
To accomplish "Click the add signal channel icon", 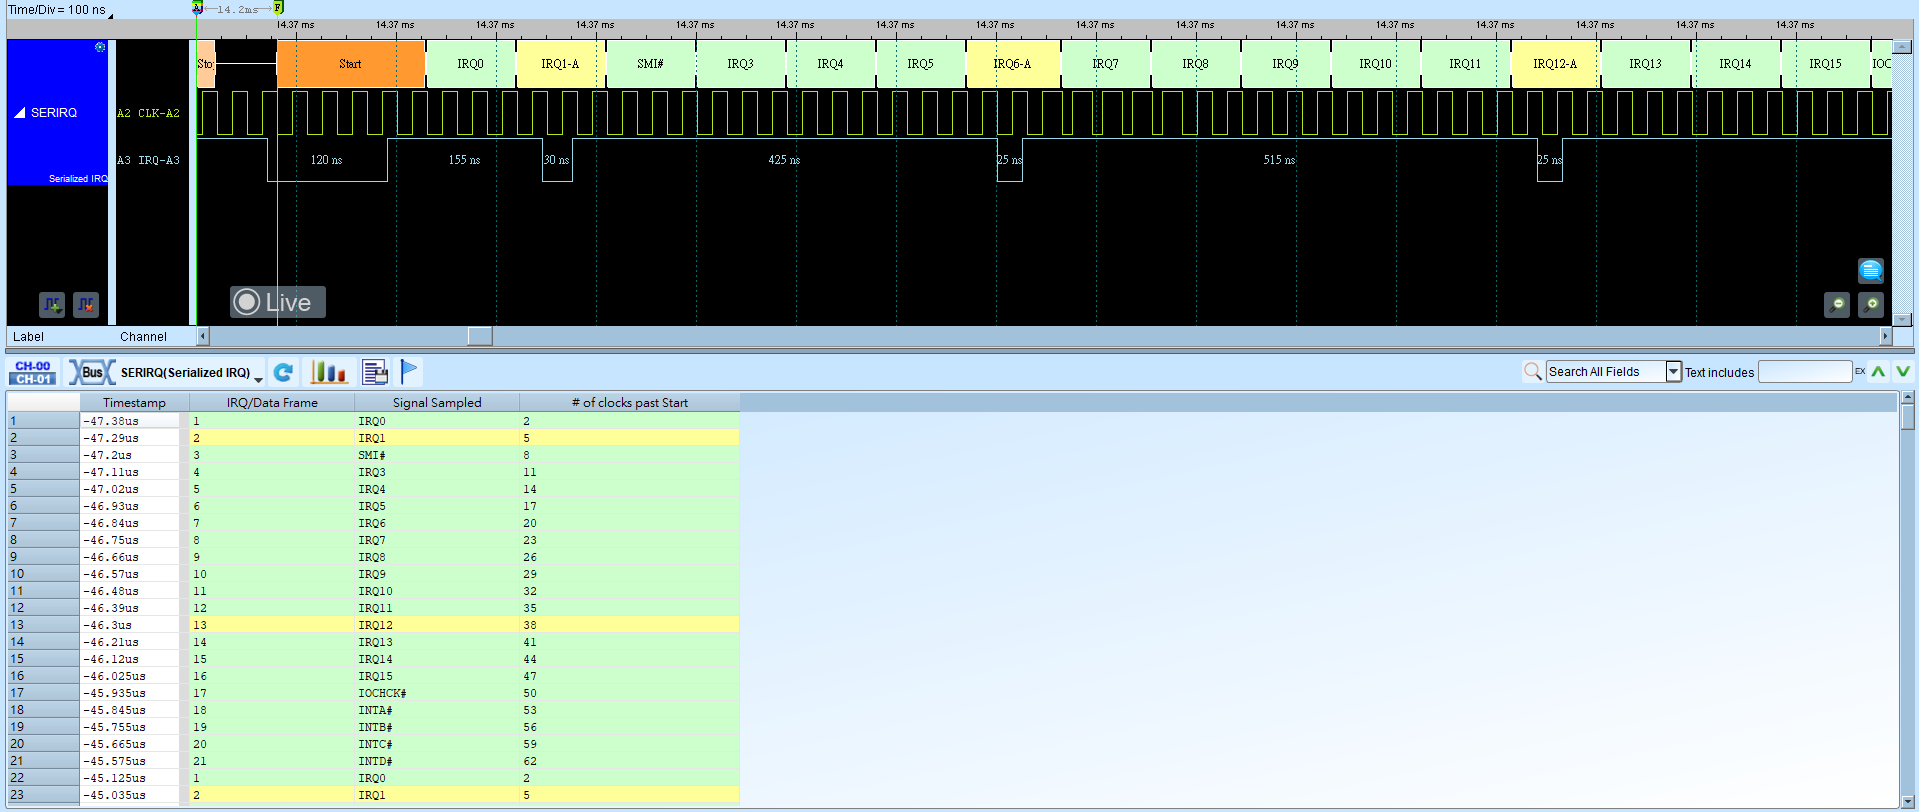I will click(x=52, y=304).
